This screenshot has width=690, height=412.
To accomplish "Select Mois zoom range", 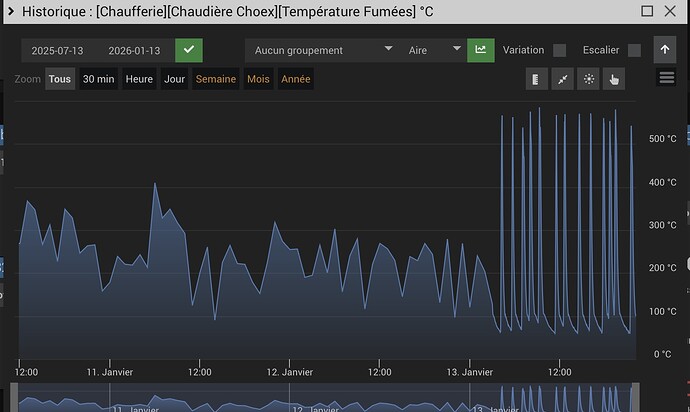I will coord(258,79).
